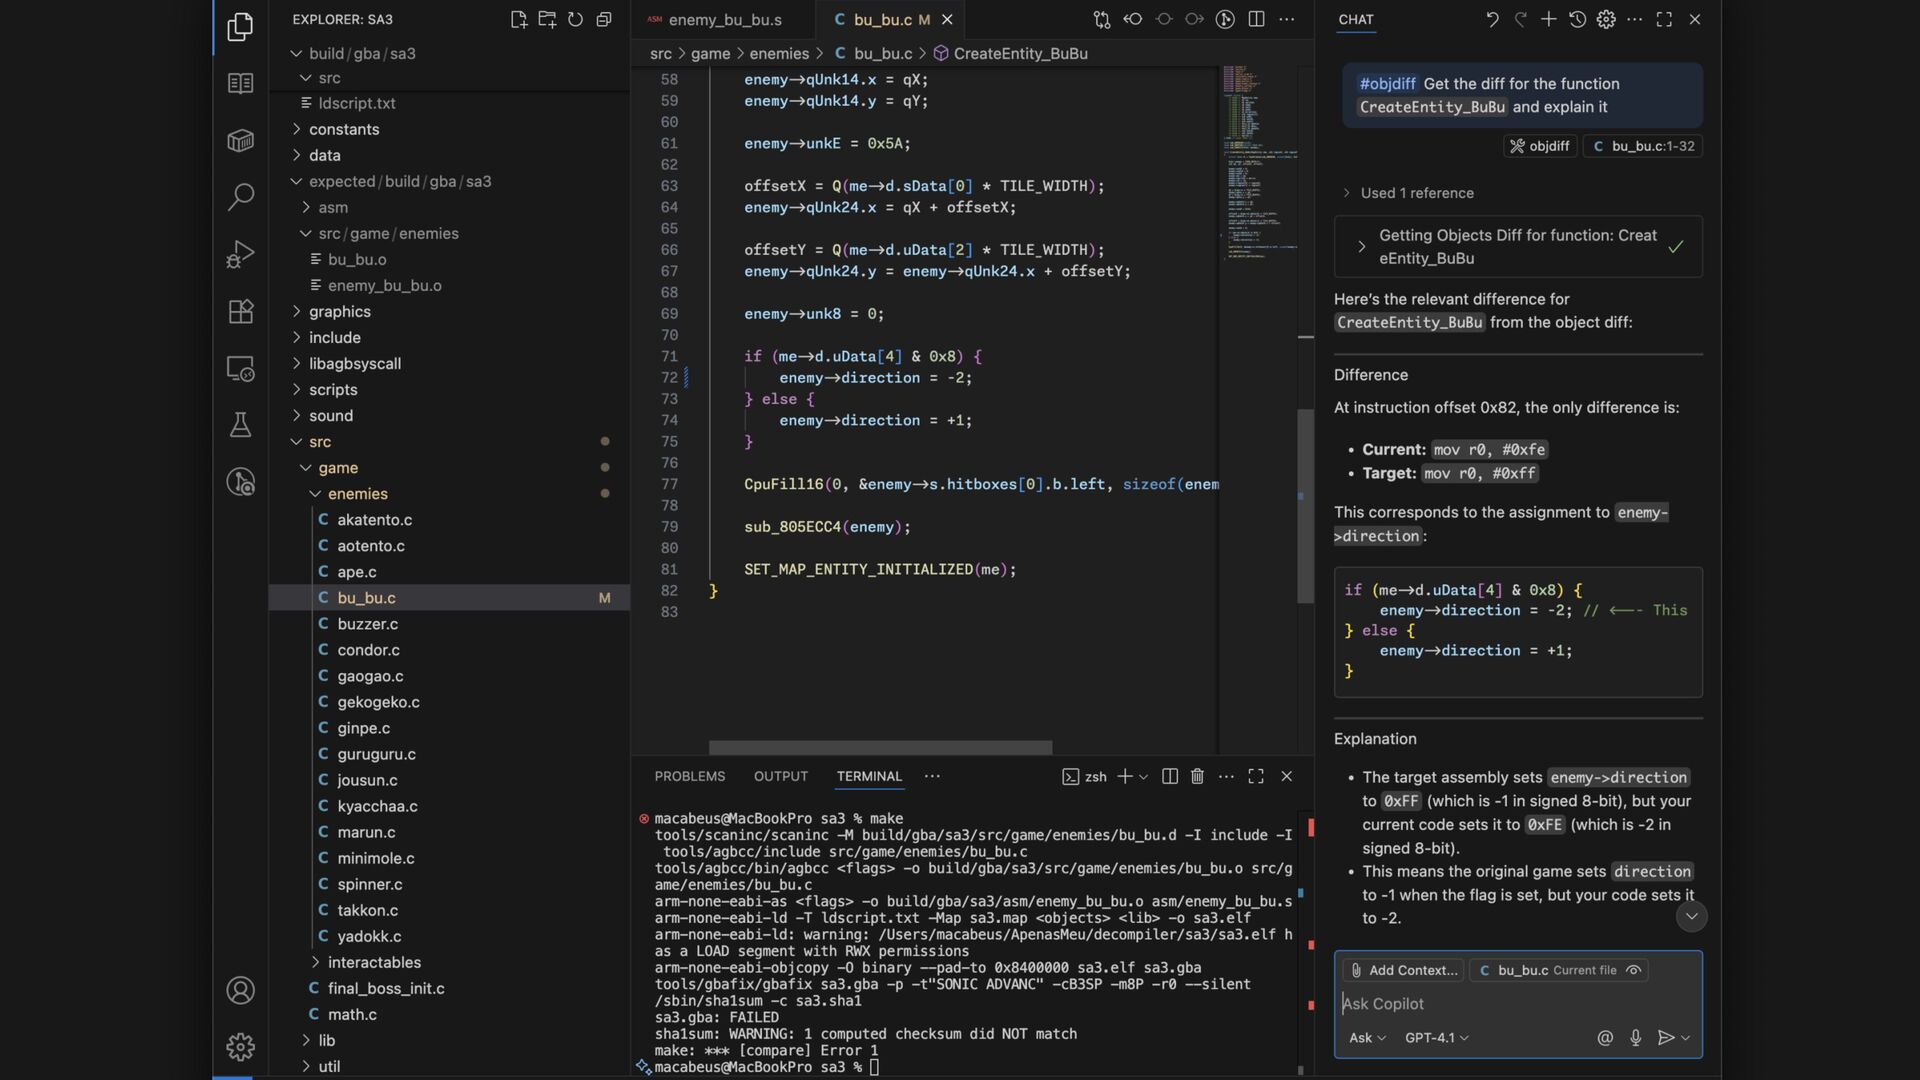1920x1080 pixels.
Task: Switch to the PROBLEMS panel tab
Action: (x=689, y=776)
